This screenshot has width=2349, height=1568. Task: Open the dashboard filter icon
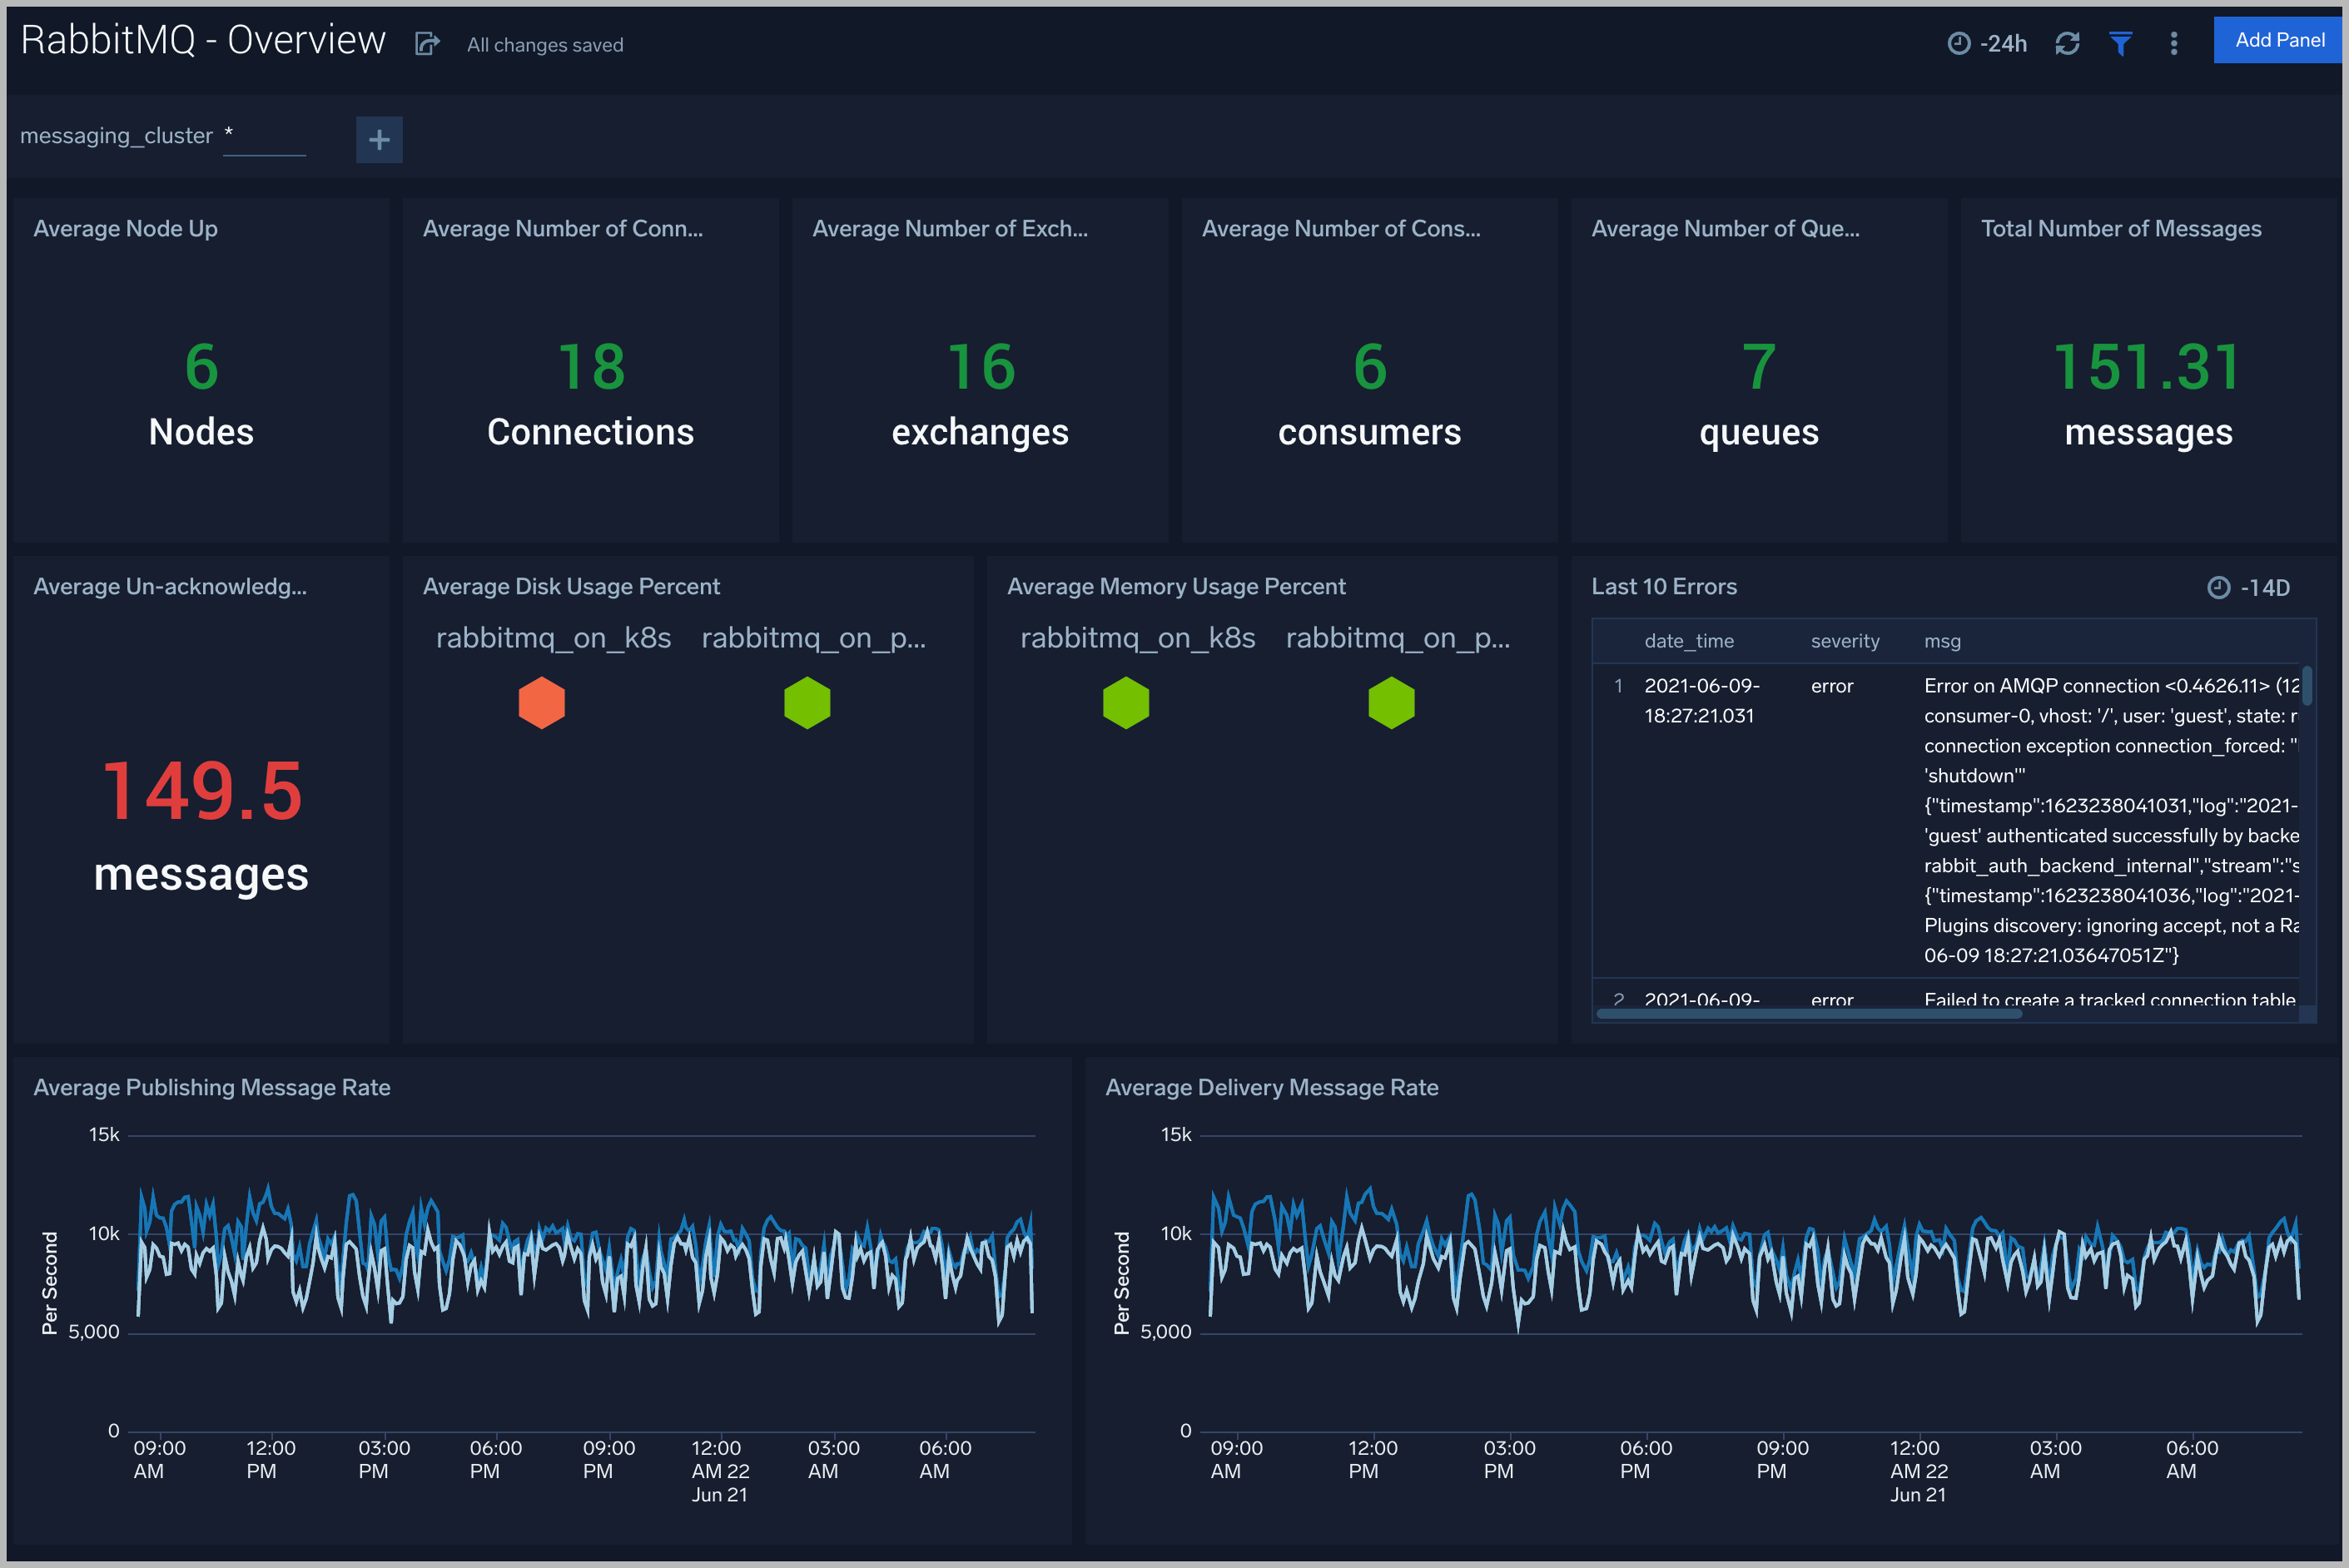pyautogui.click(x=2121, y=42)
